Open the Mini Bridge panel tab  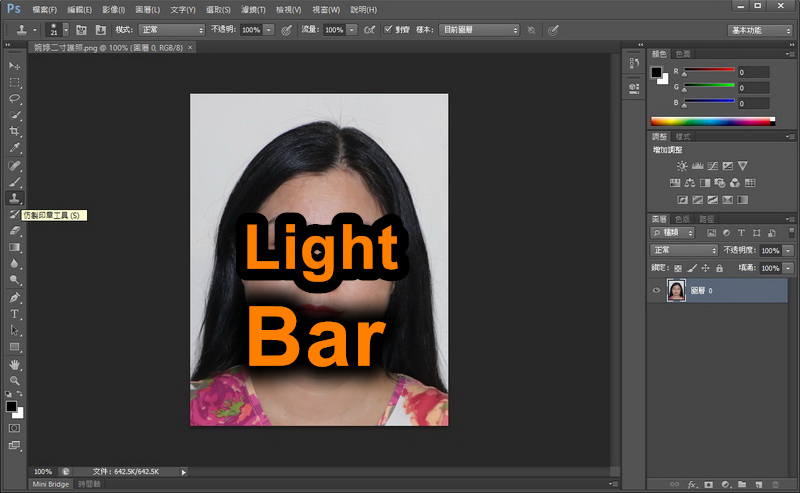tap(51, 484)
